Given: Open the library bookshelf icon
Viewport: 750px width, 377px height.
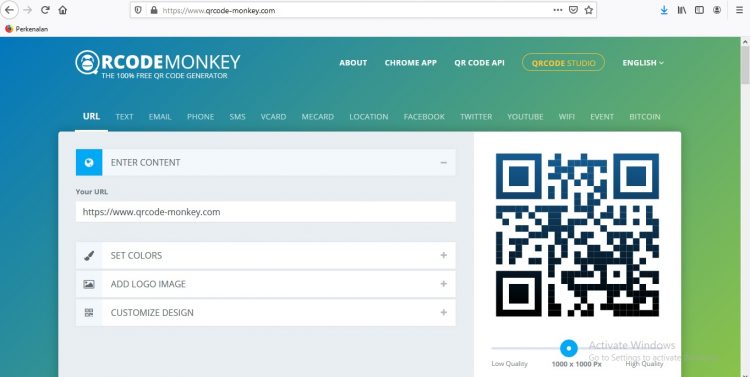Looking at the screenshot, I should [x=682, y=10].
